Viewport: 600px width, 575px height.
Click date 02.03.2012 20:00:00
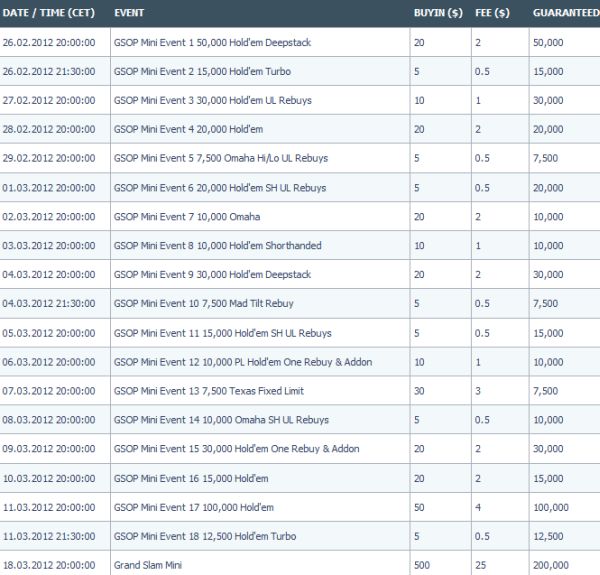pyautogui.click(x=49, y=217)
